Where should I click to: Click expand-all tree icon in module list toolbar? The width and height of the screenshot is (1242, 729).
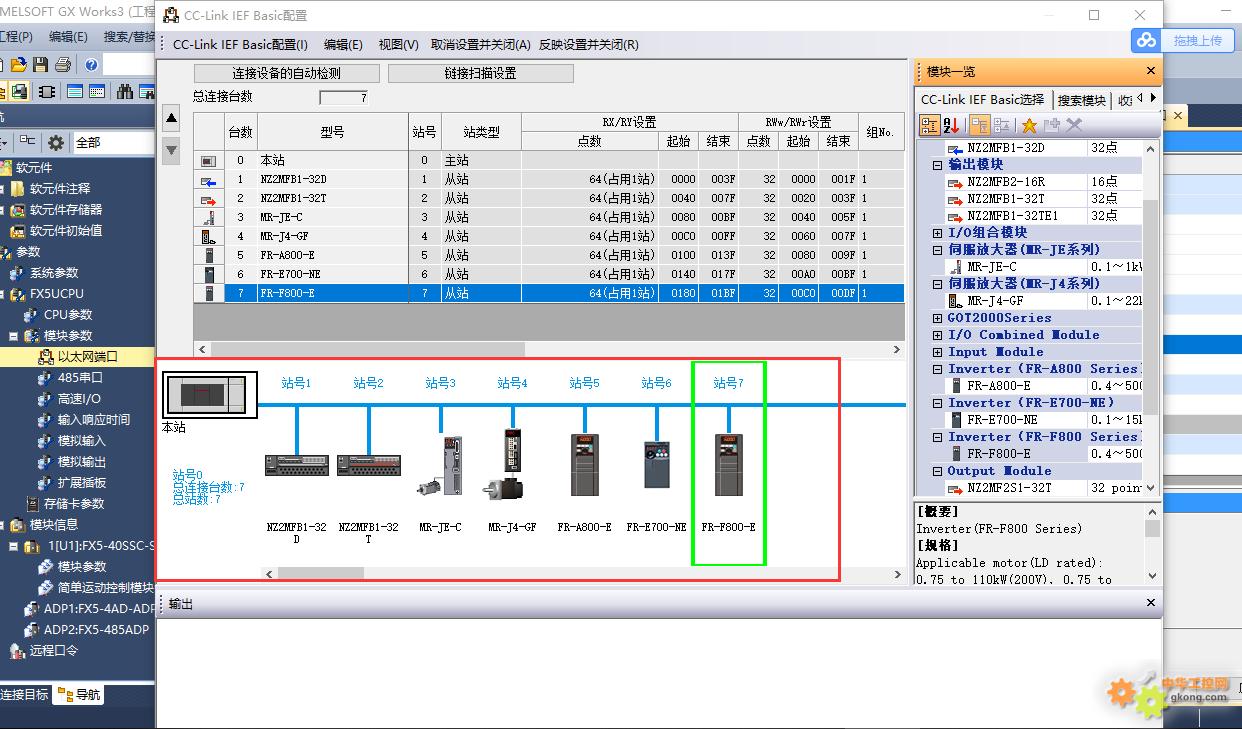click(x=980, y=125)
